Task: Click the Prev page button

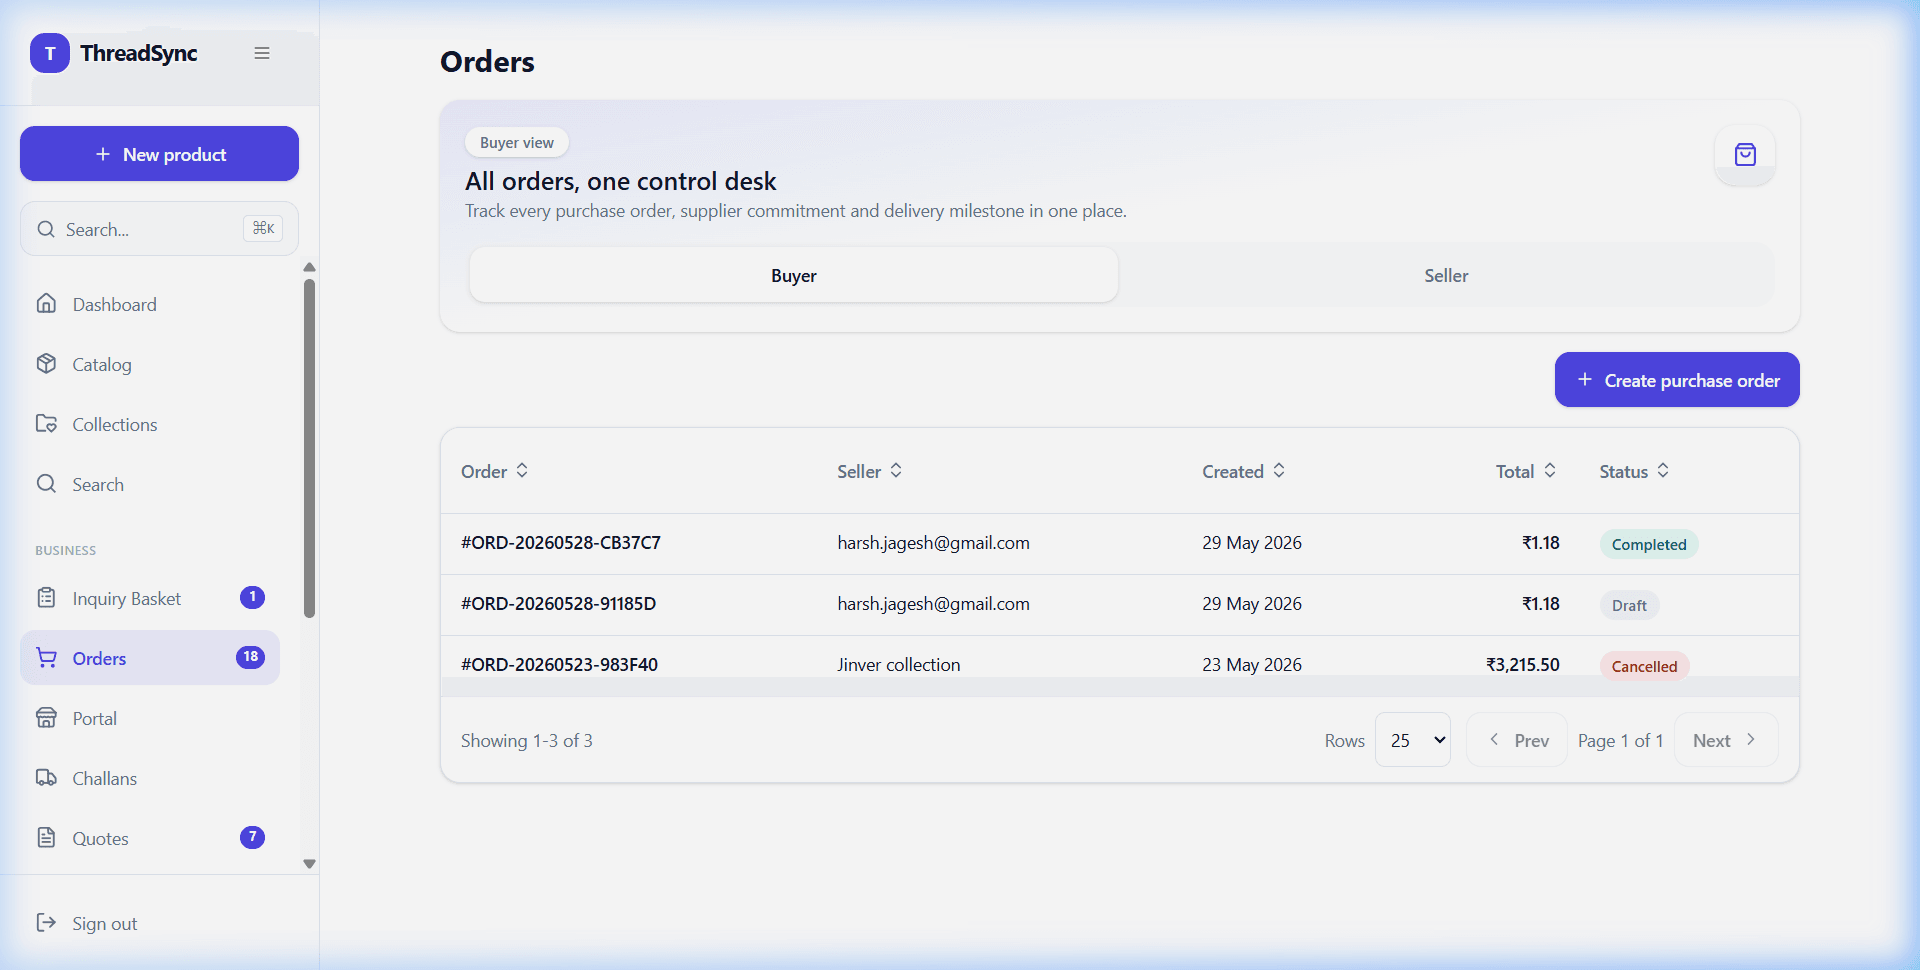Action: pyautogui.click(x=1517, y=740)
